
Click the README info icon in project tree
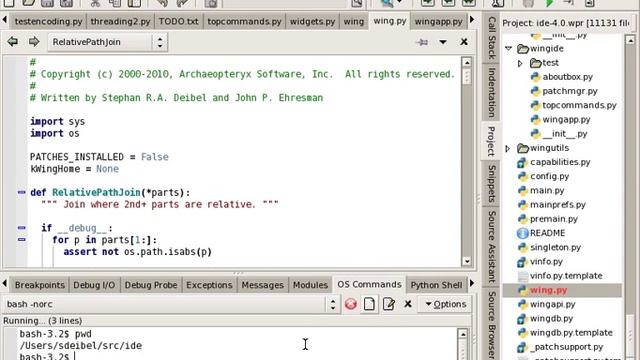[522, 233]
